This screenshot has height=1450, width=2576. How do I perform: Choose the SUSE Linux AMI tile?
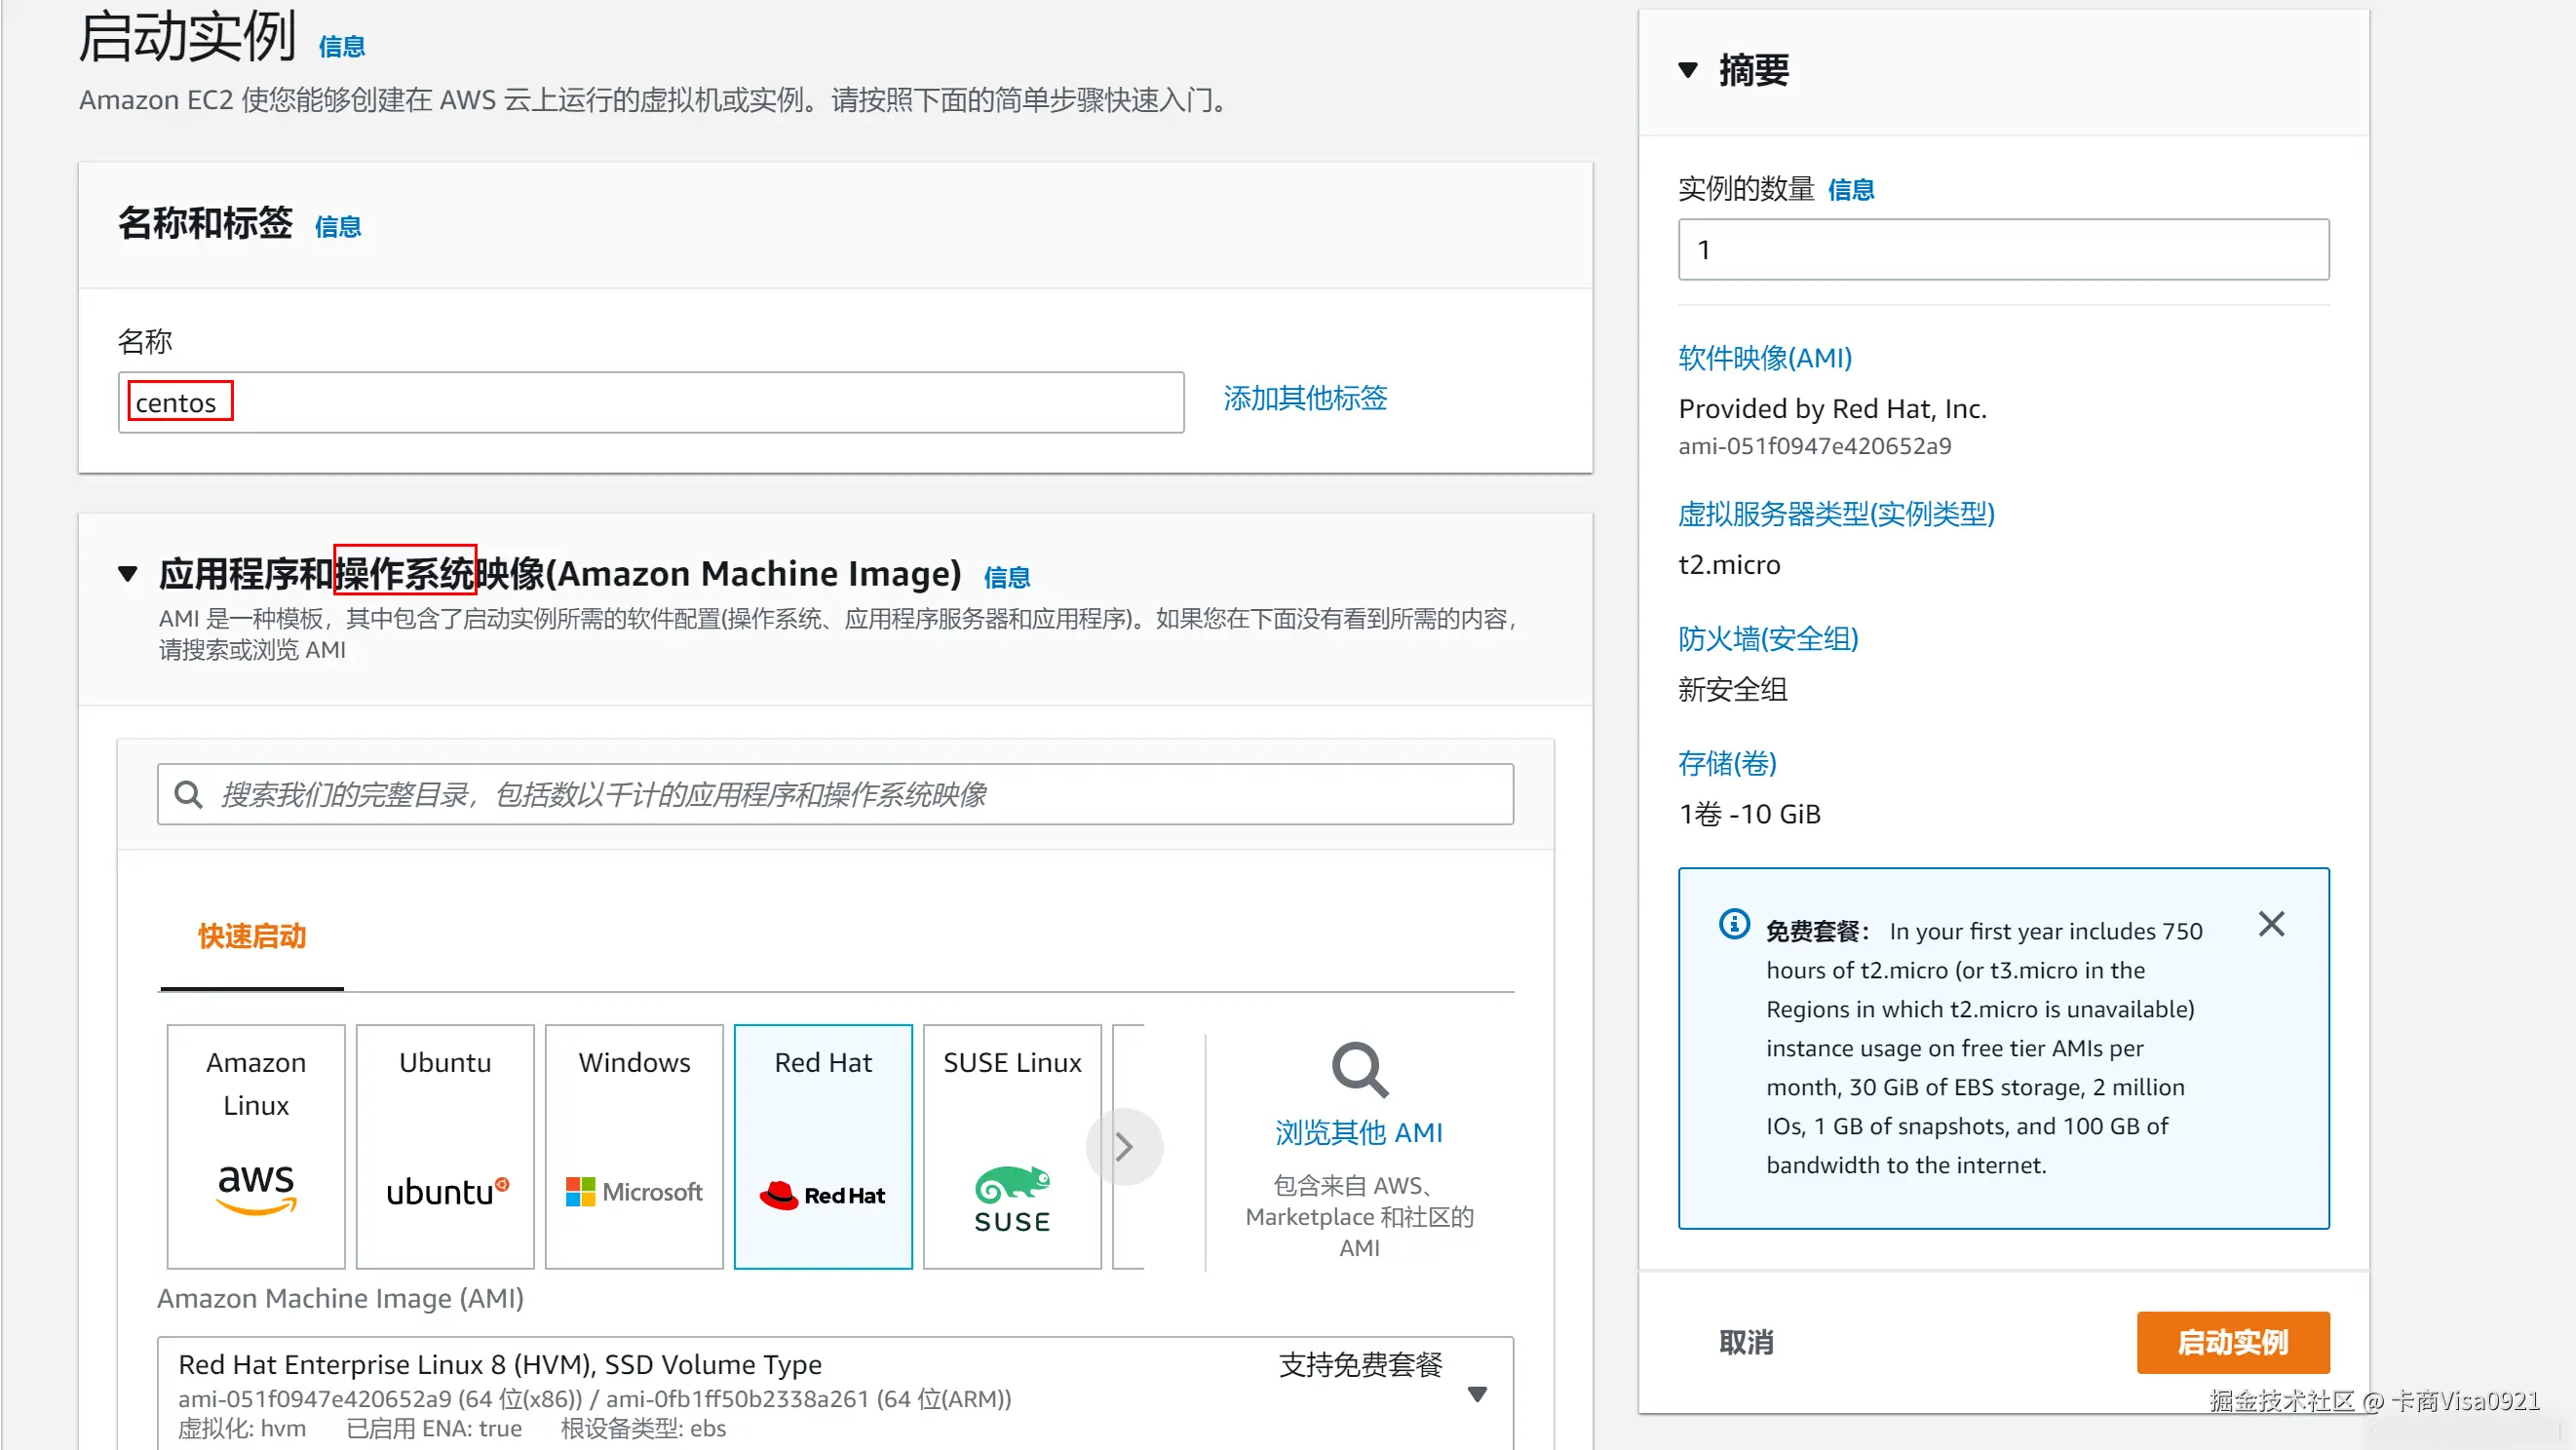click(1012, 1145)
